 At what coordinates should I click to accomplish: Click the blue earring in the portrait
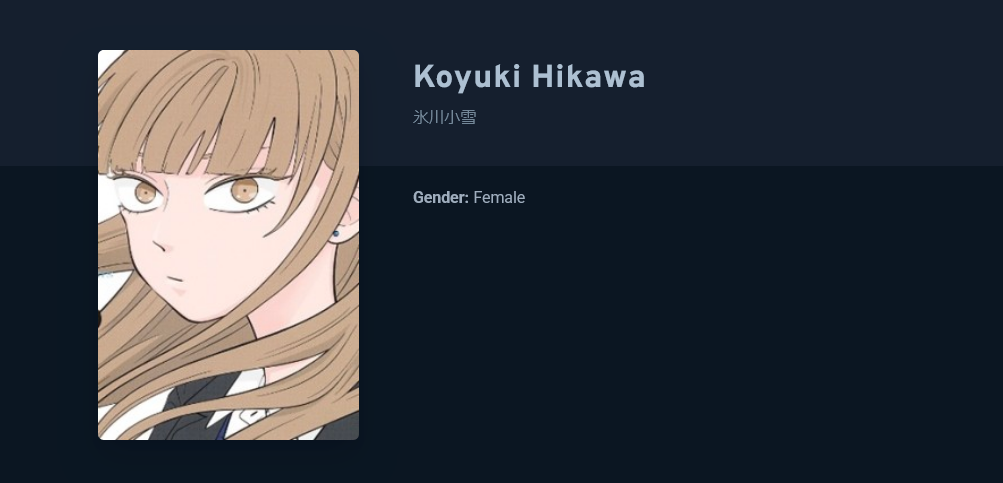click(x=336, y=234)
